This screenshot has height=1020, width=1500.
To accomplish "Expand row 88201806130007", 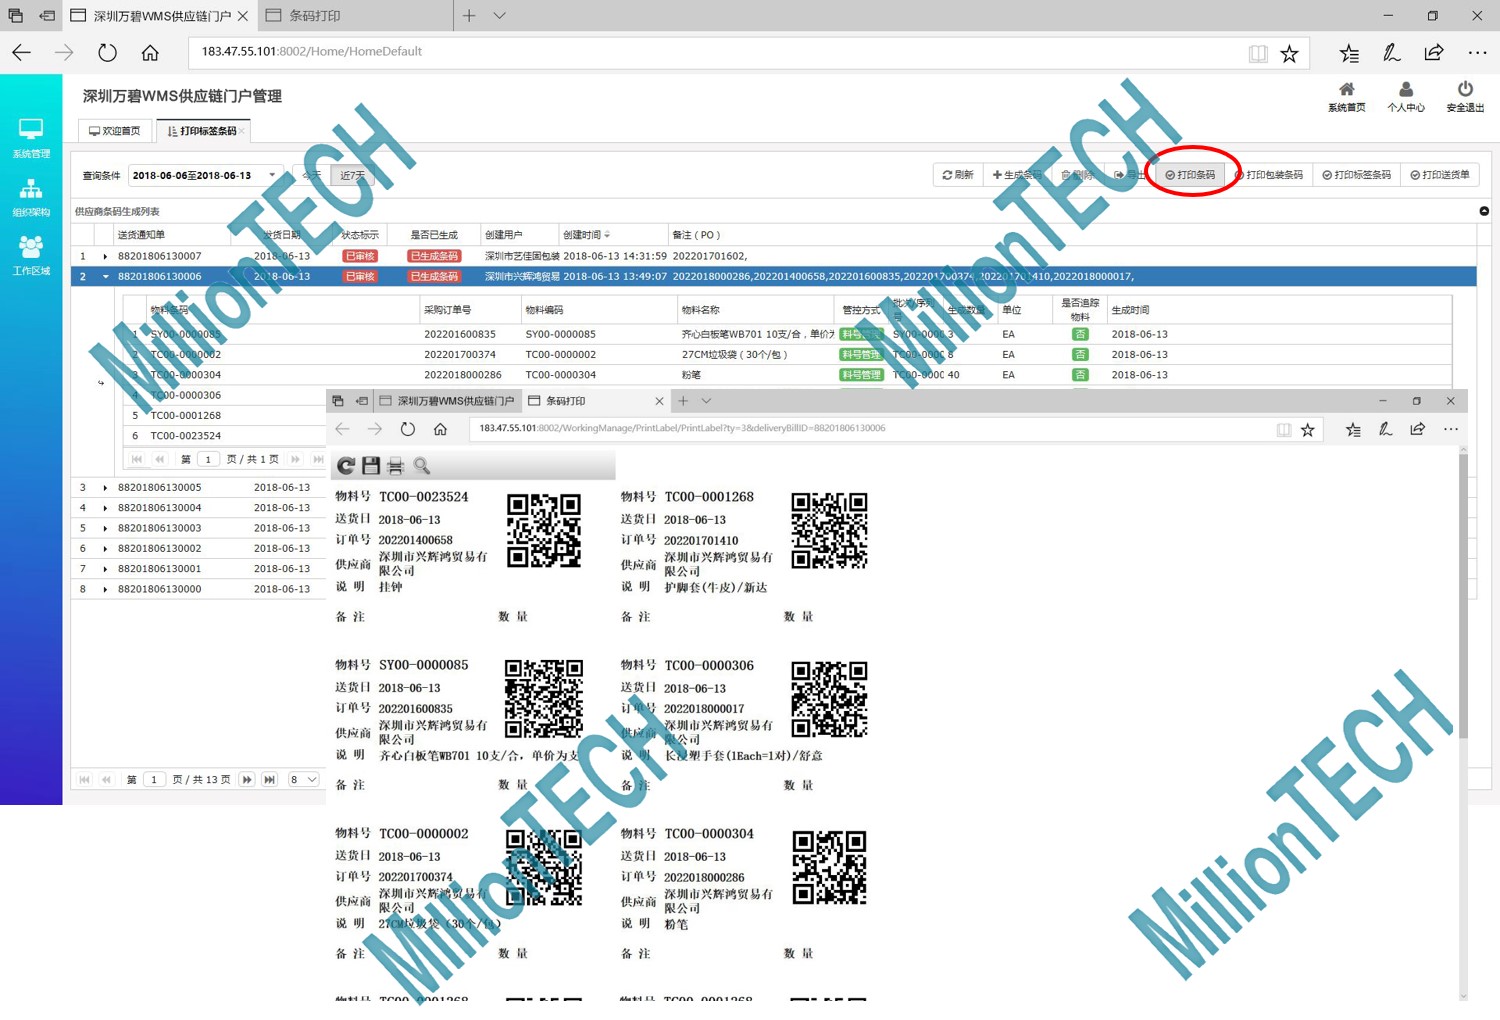I will (x=105, y=256).
